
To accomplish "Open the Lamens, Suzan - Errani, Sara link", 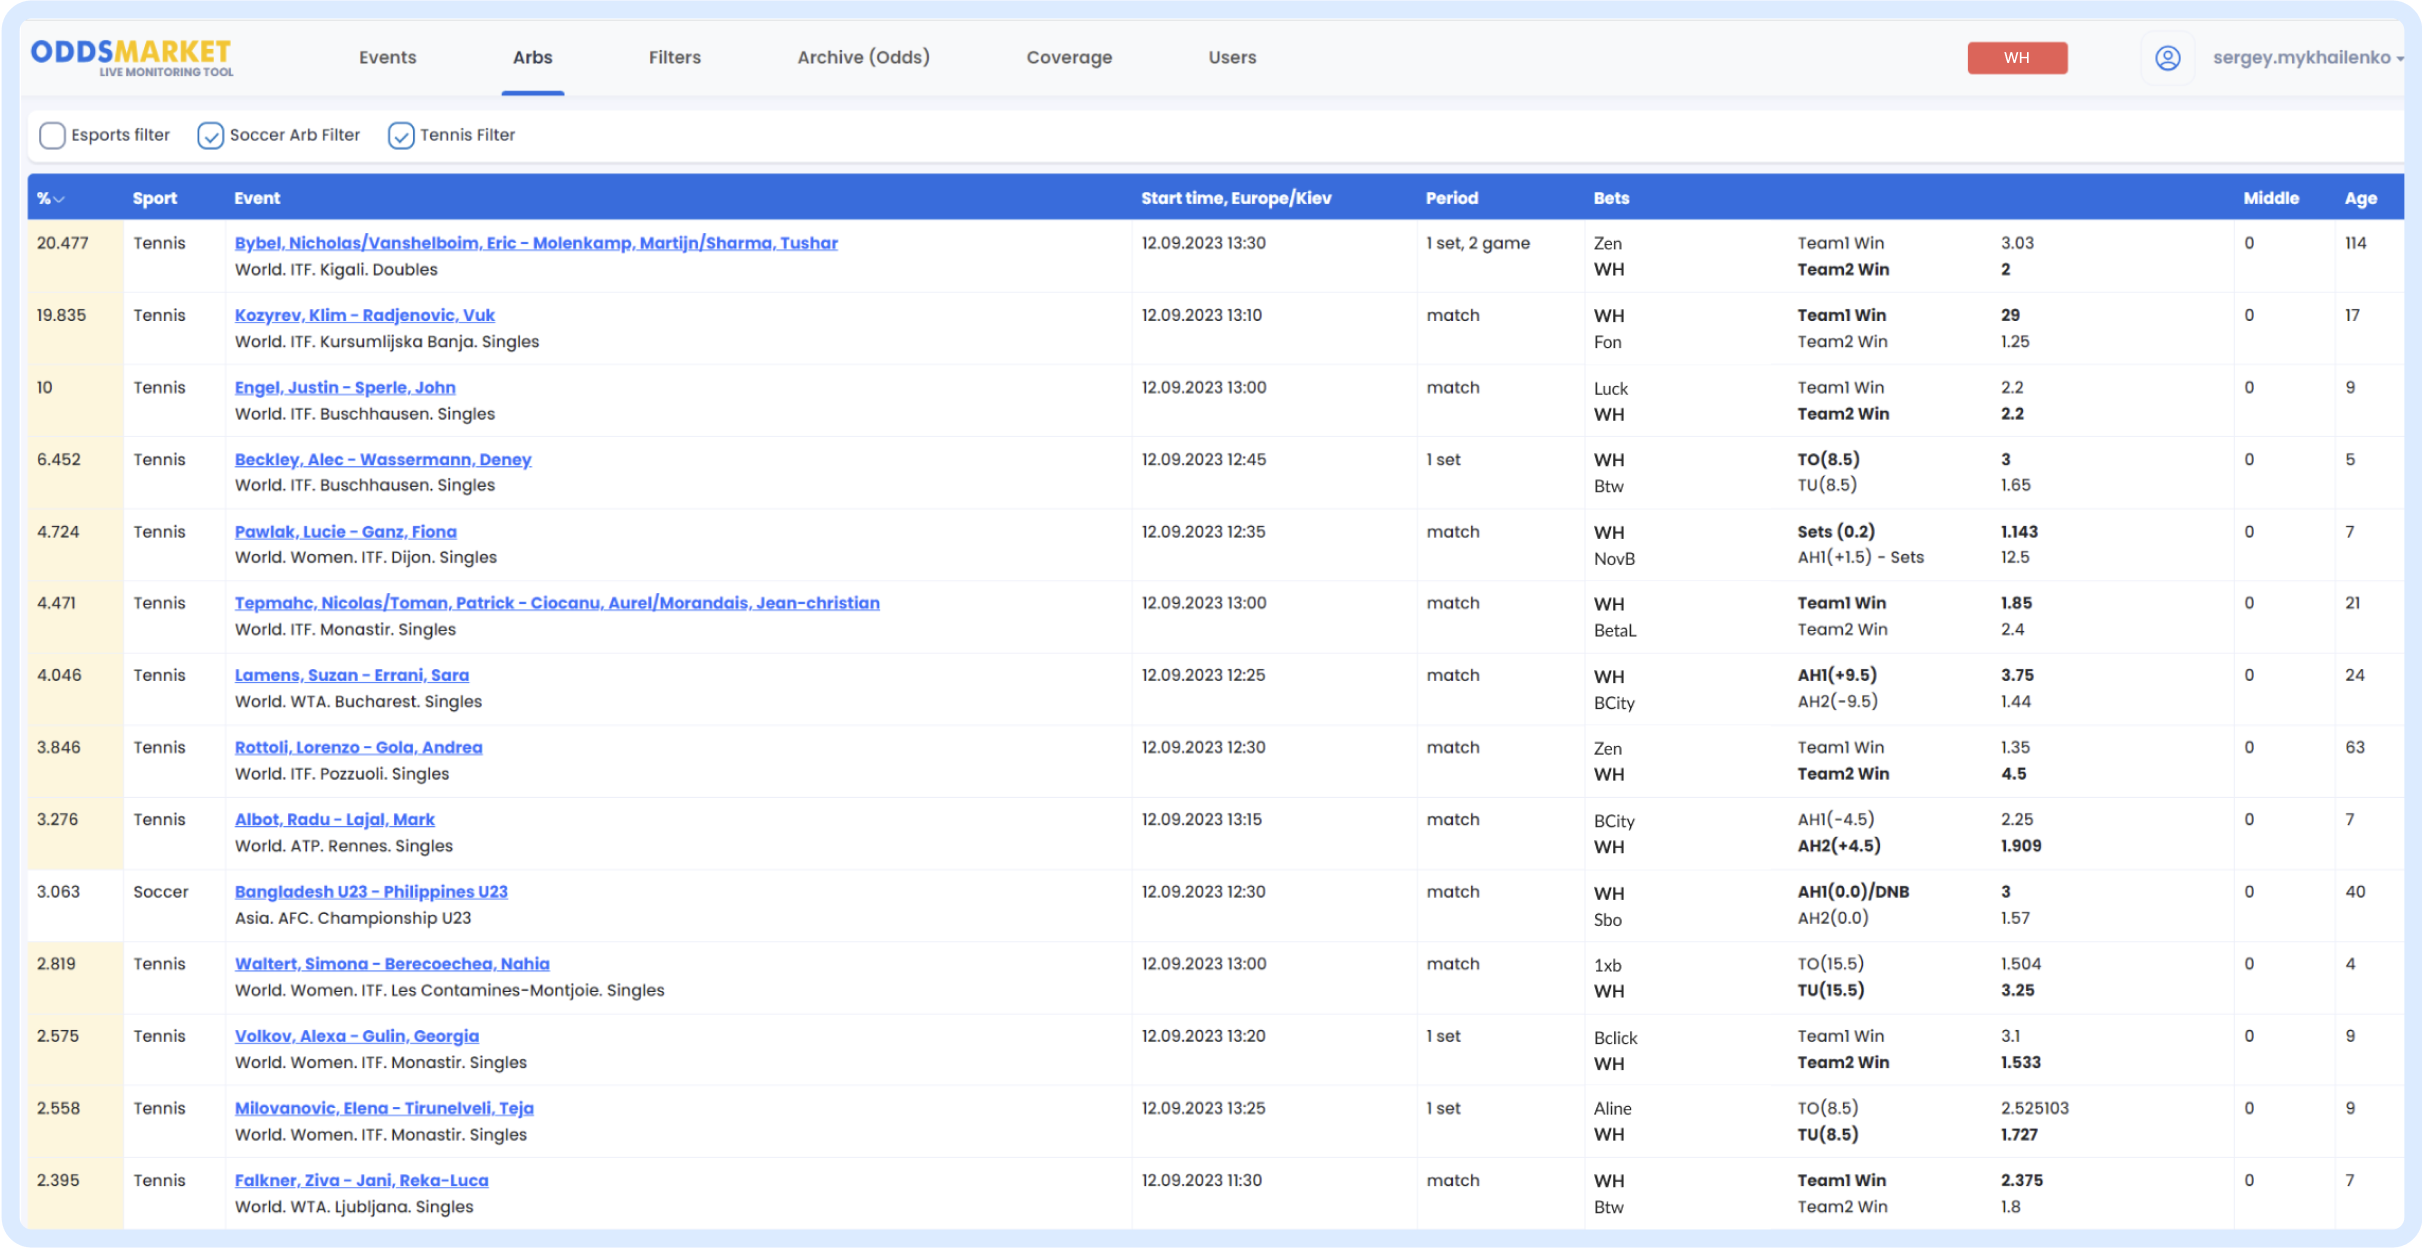I will point(351,675).
